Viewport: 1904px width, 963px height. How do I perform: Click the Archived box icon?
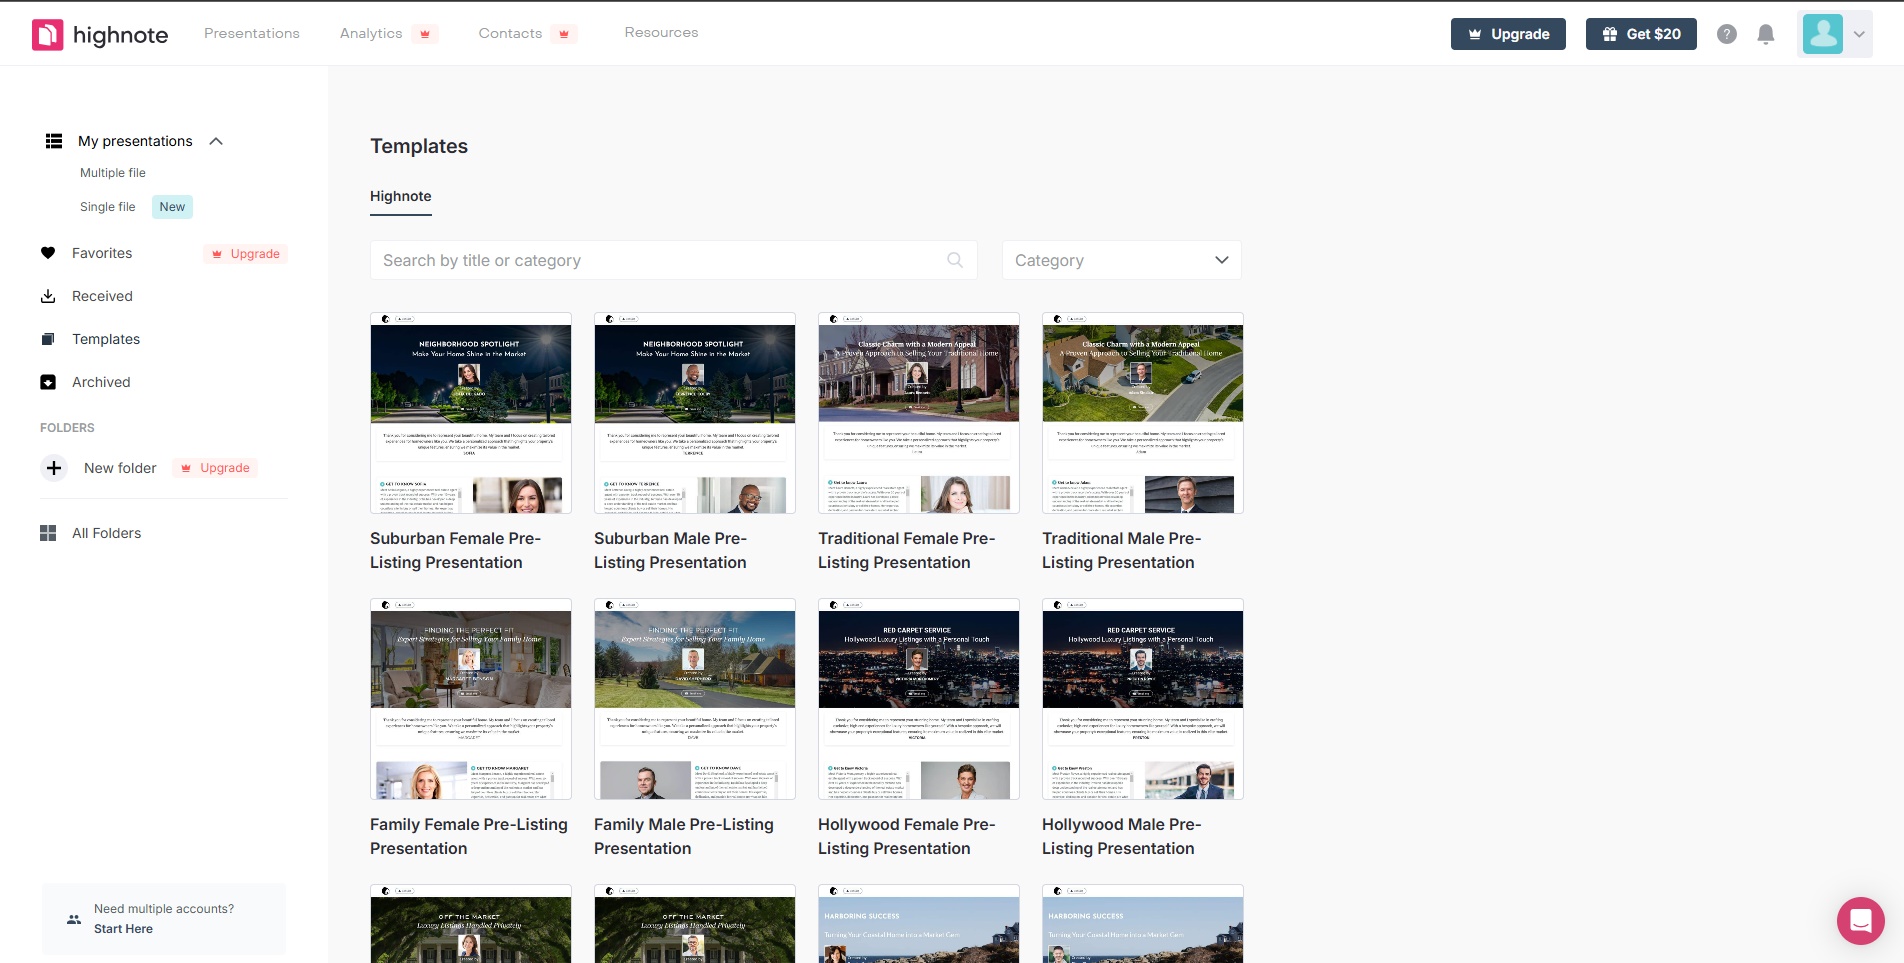tap(48, 382)
